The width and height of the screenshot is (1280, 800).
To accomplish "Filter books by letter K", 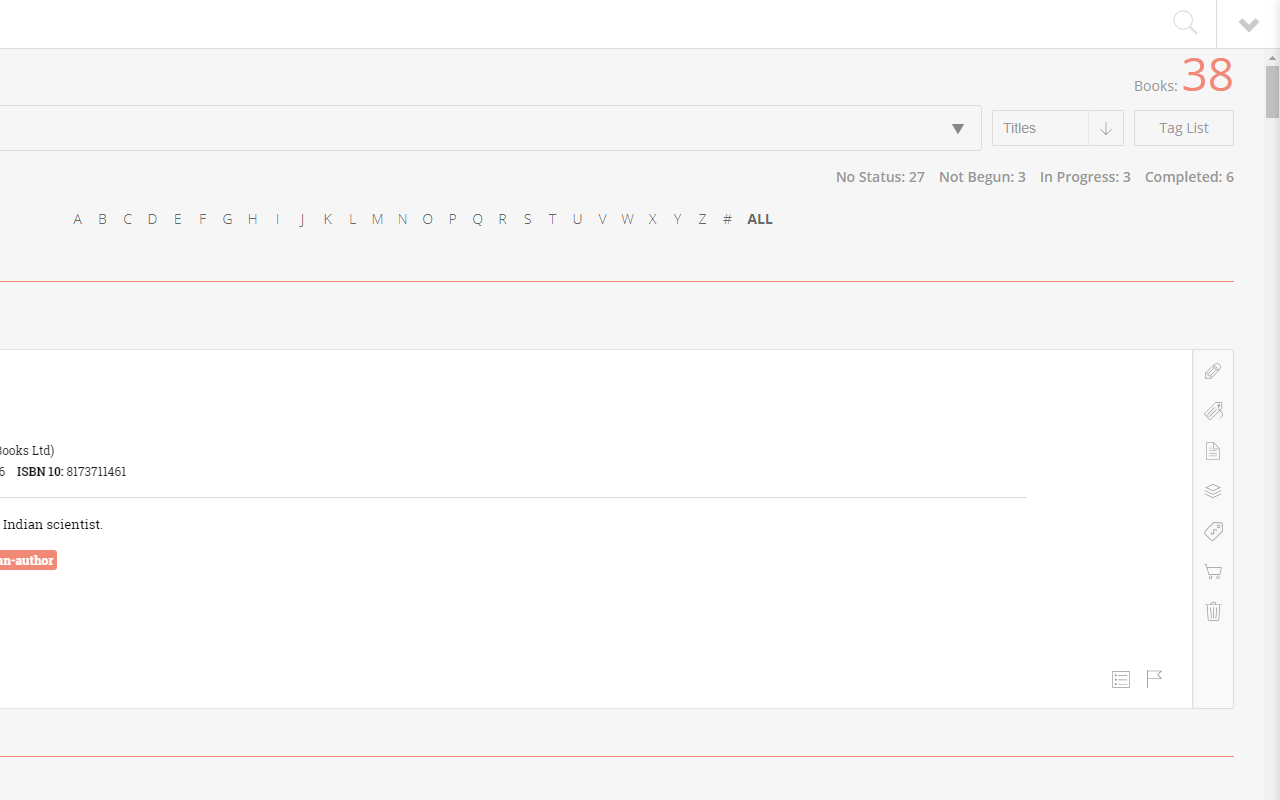I will 327,219.
